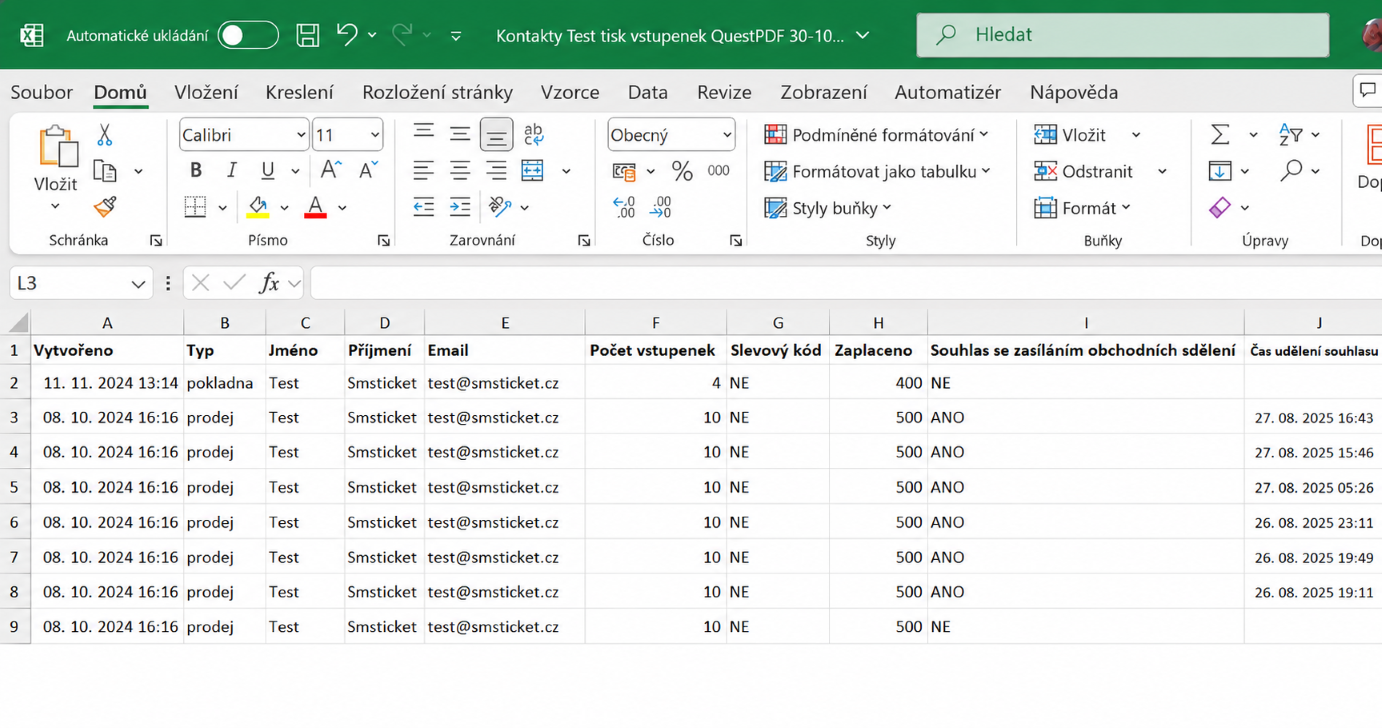Click the merge and center icon

pos(533,171)
